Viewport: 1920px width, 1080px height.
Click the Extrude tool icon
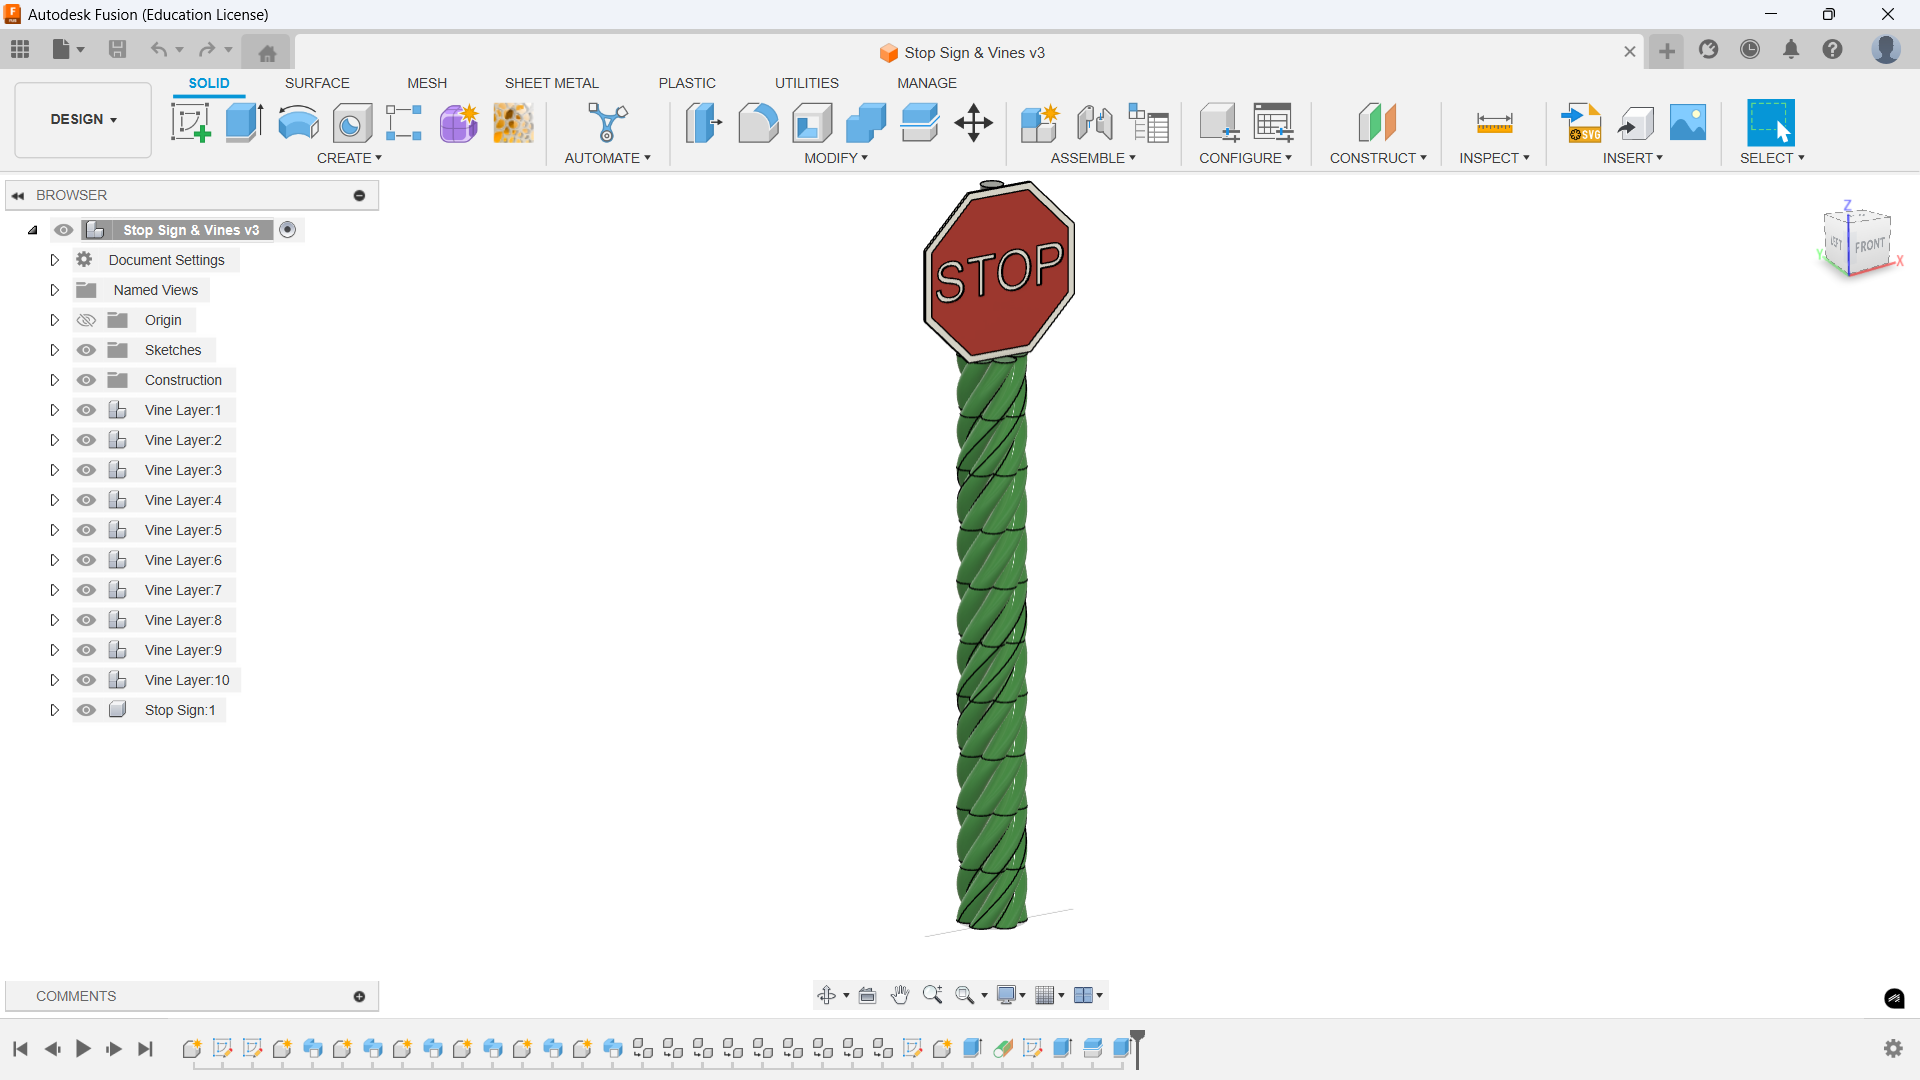(244, 123)
